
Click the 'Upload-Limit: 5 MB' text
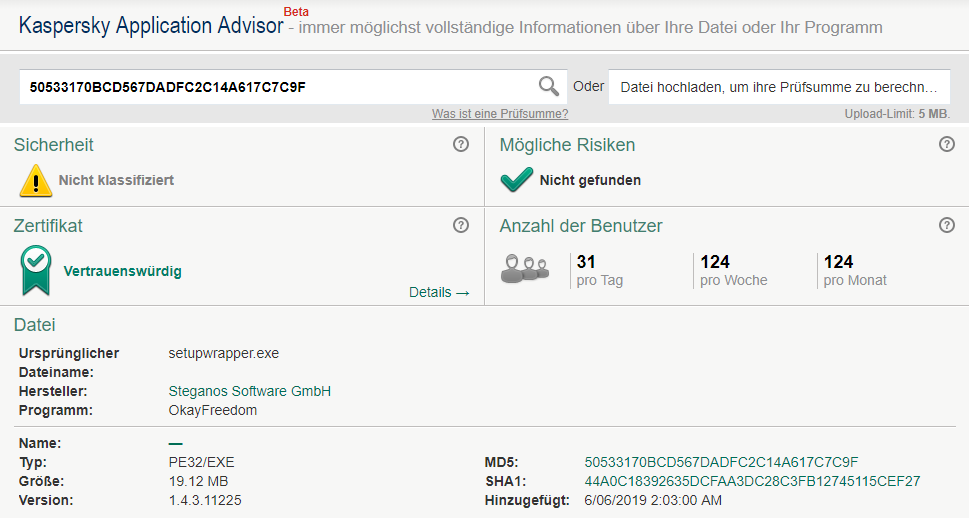[x=897, y=114]
